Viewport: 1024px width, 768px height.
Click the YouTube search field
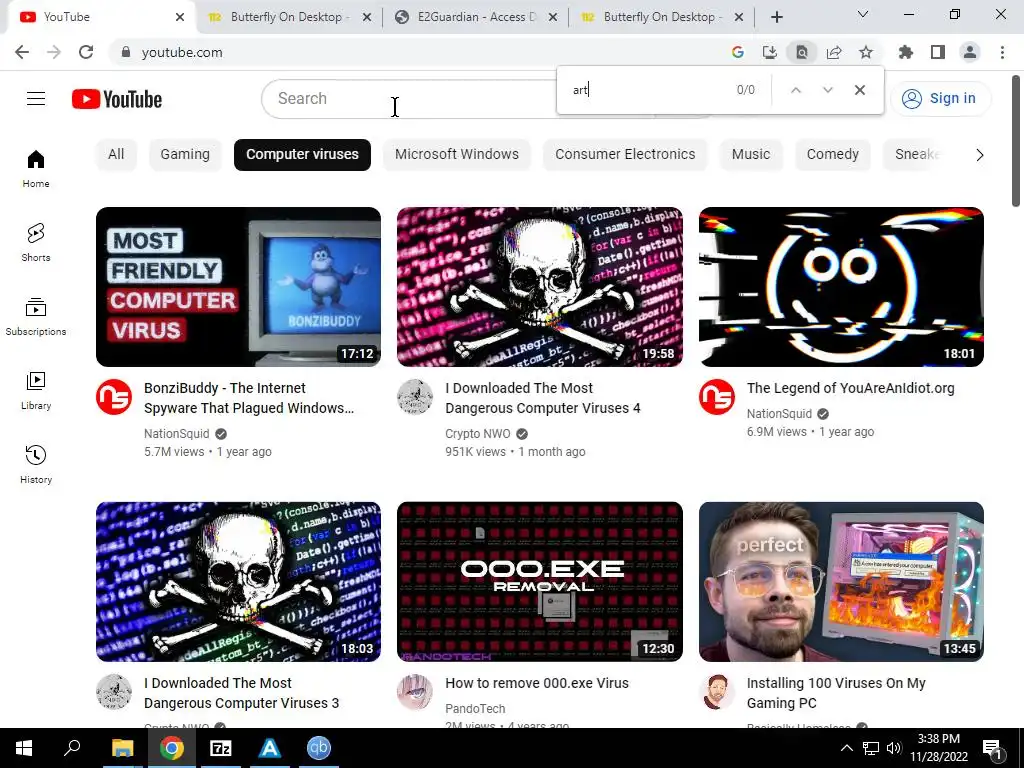pos(411,99)
